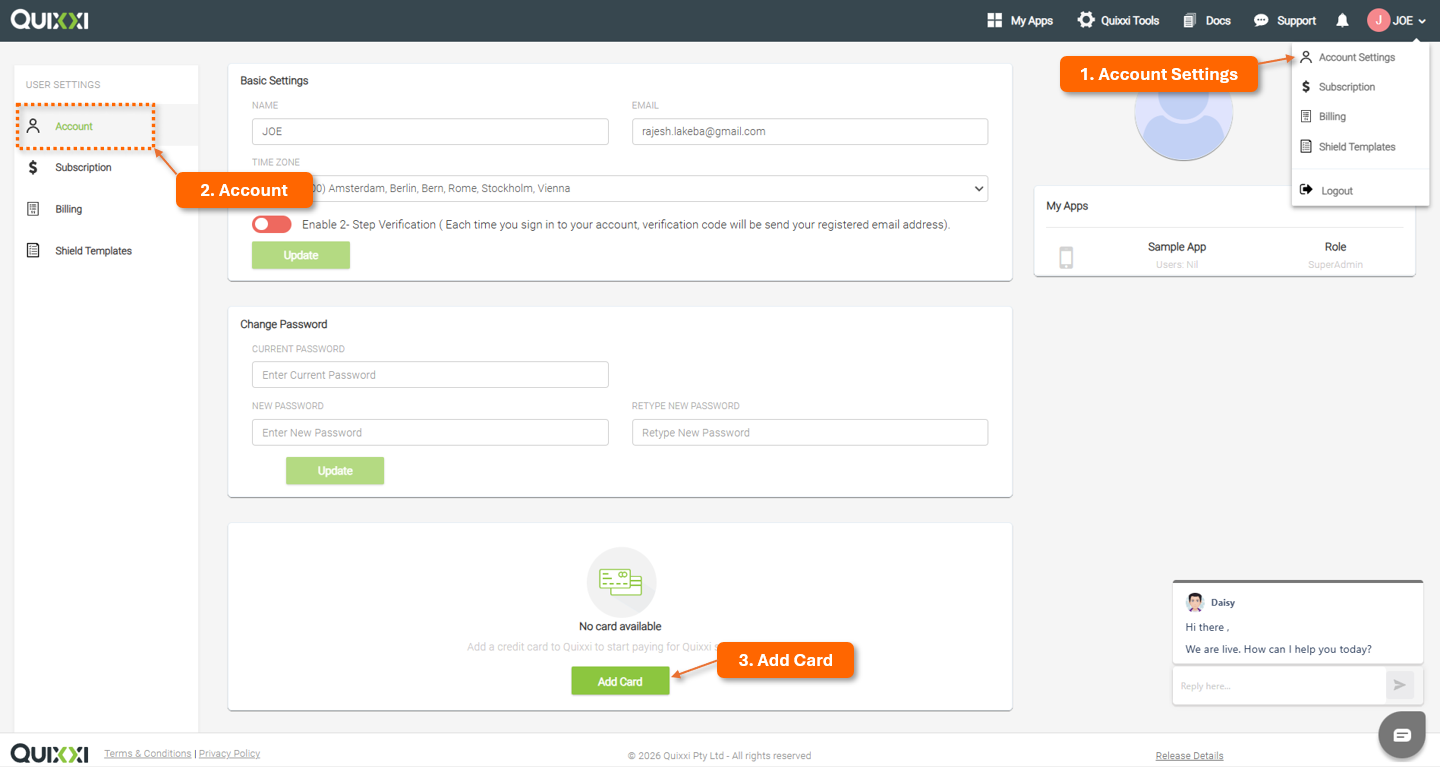Click the Enter New Password field
The width and height of the screenshot is (1440, 767).
(430, 432)
